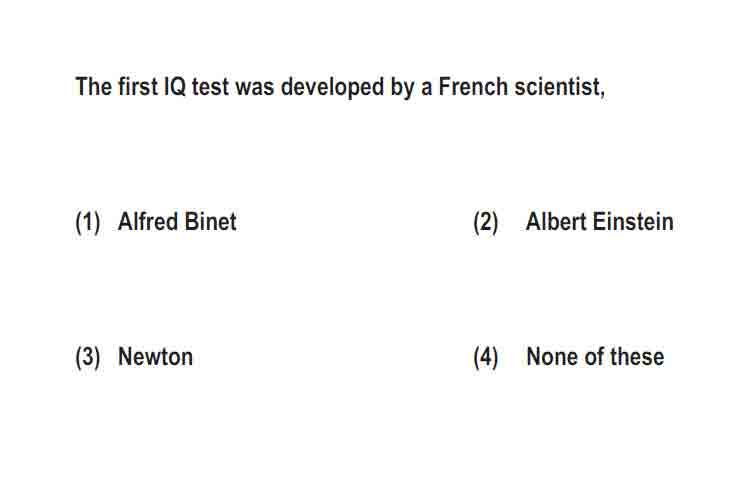Select the Alfred Binet answer option

tap(177, 222)
